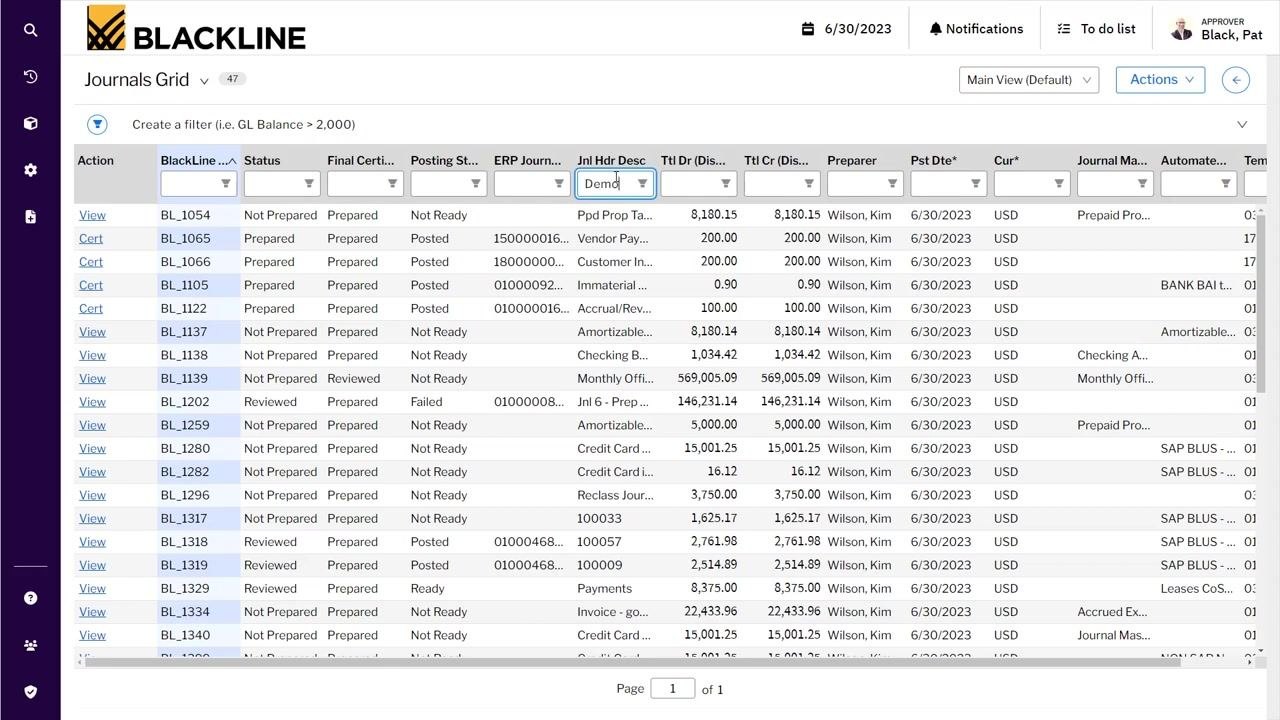Open the Posting Status filter funnel
The width and height of the screenshot is (1280, 720).
pos(475,184)
